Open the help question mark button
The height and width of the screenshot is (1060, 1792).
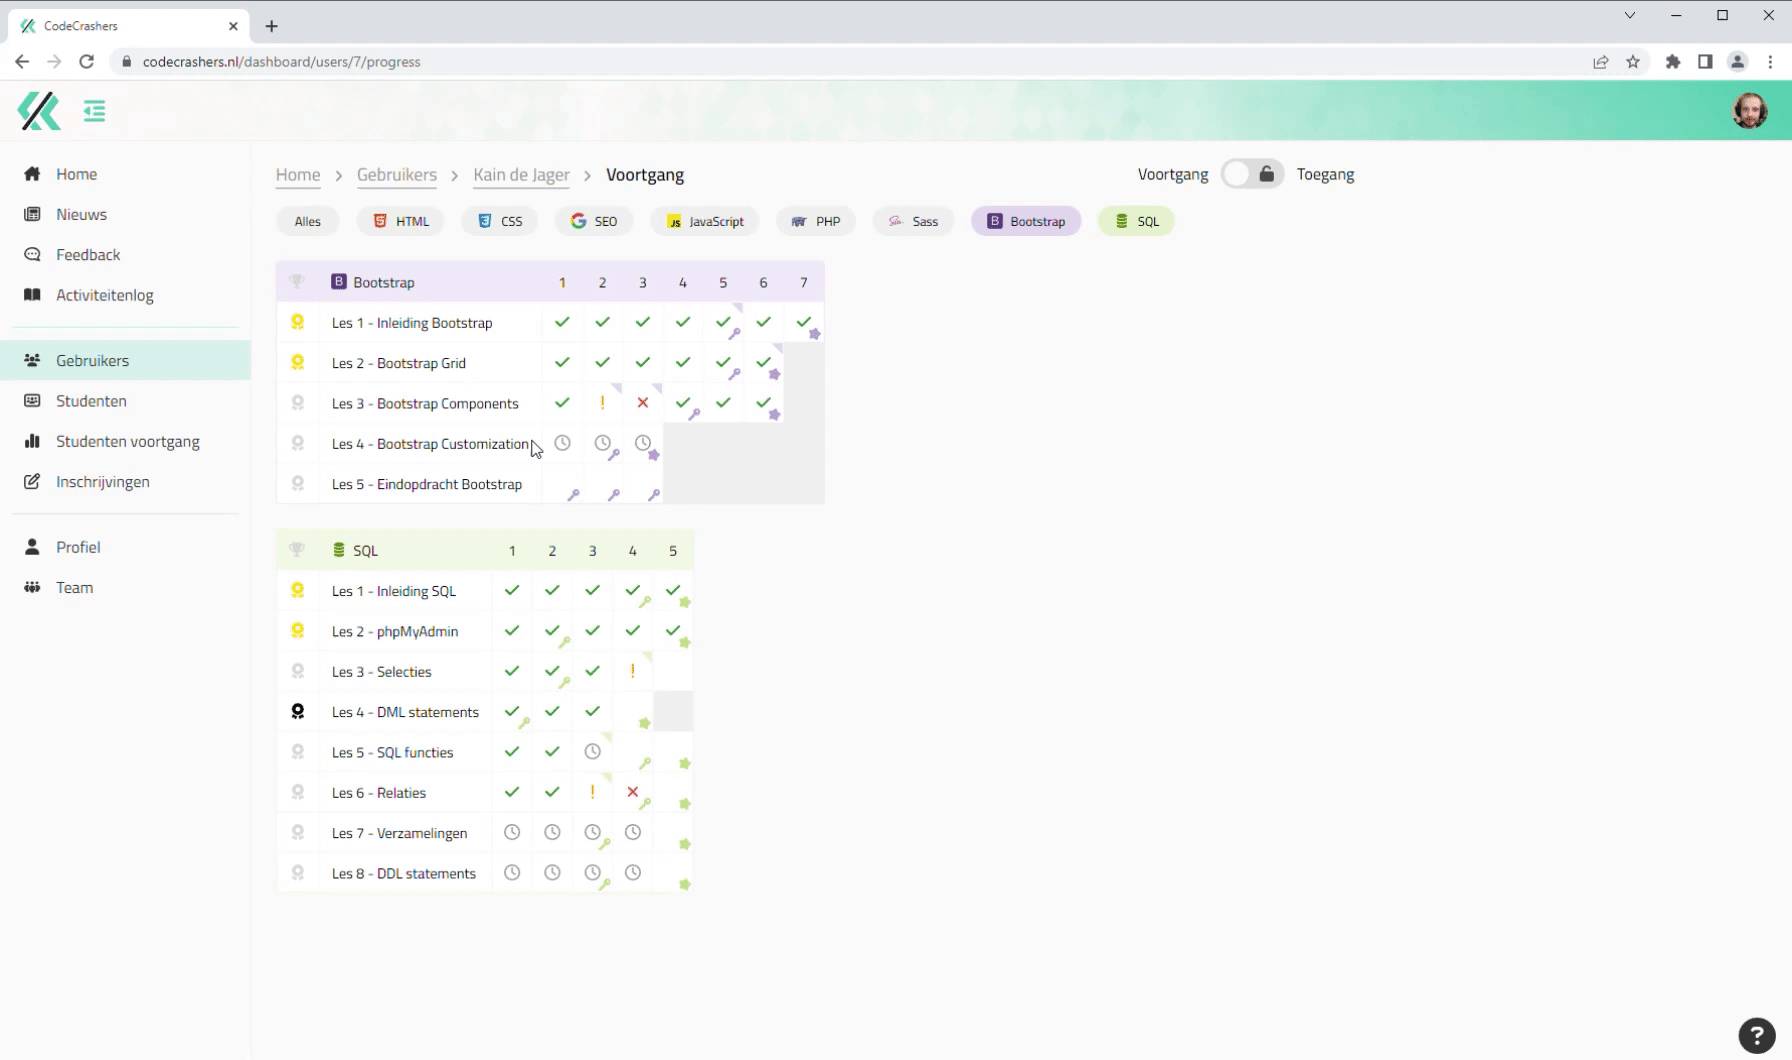click(1756, 1035)
